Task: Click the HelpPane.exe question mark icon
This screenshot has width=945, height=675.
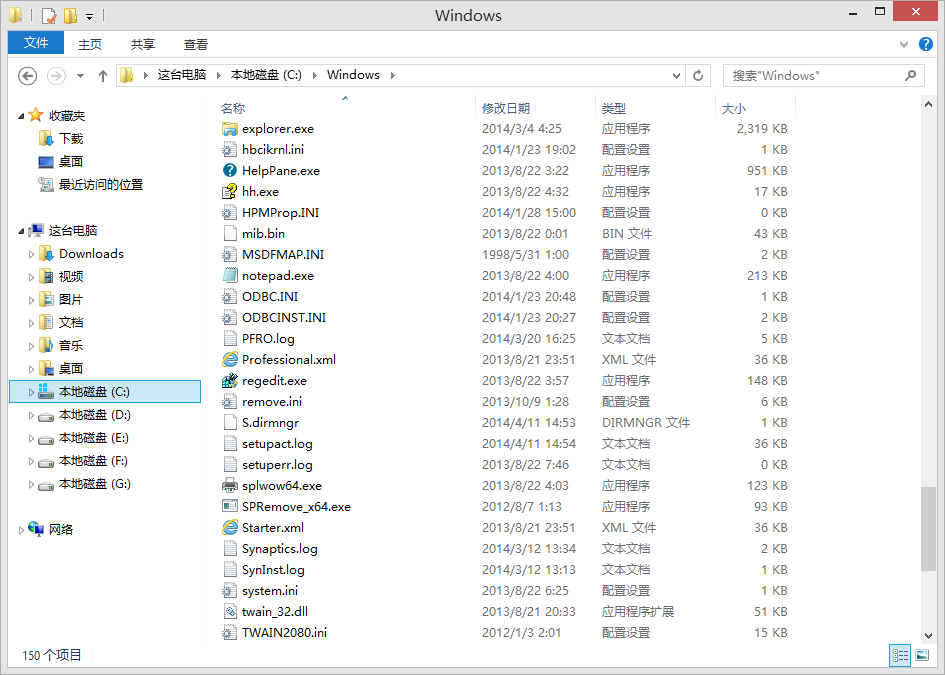Action: pyautogui.click(x=230, y=171)
